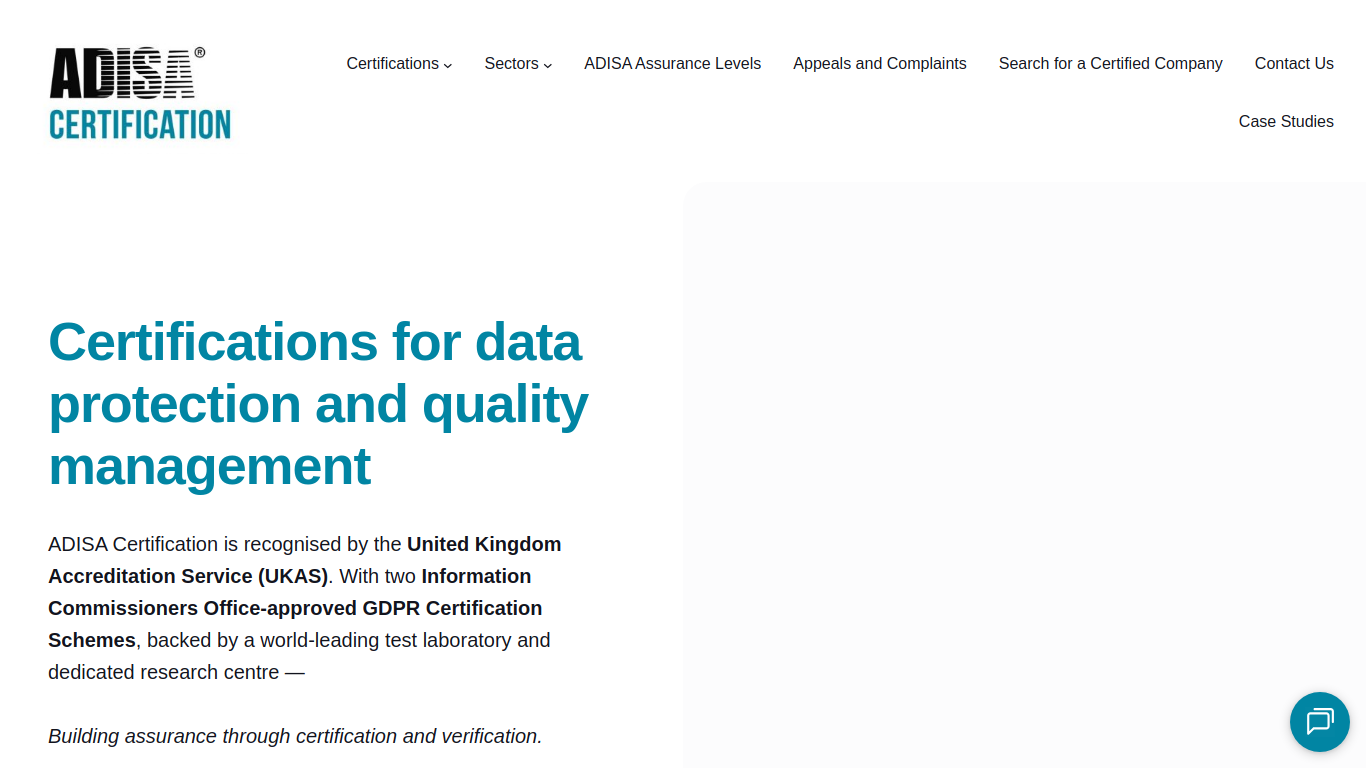Viewport: 1366px width, 768px height.
Task: Click the ADISA Certification logo
Action: point(140,93)
